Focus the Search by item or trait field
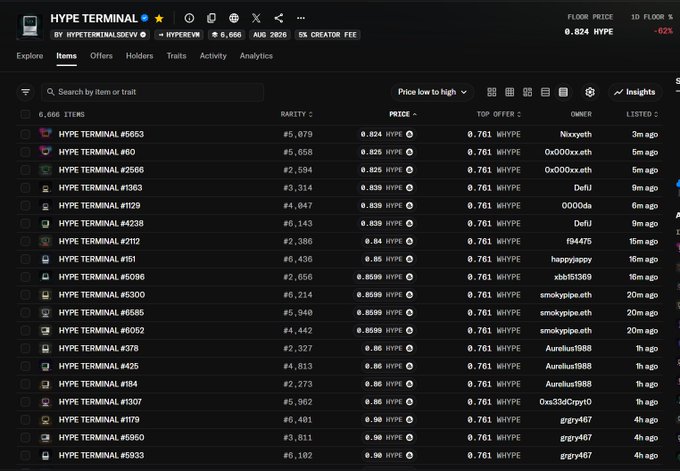This screenshot has height=471, width=680. (152, 92)
